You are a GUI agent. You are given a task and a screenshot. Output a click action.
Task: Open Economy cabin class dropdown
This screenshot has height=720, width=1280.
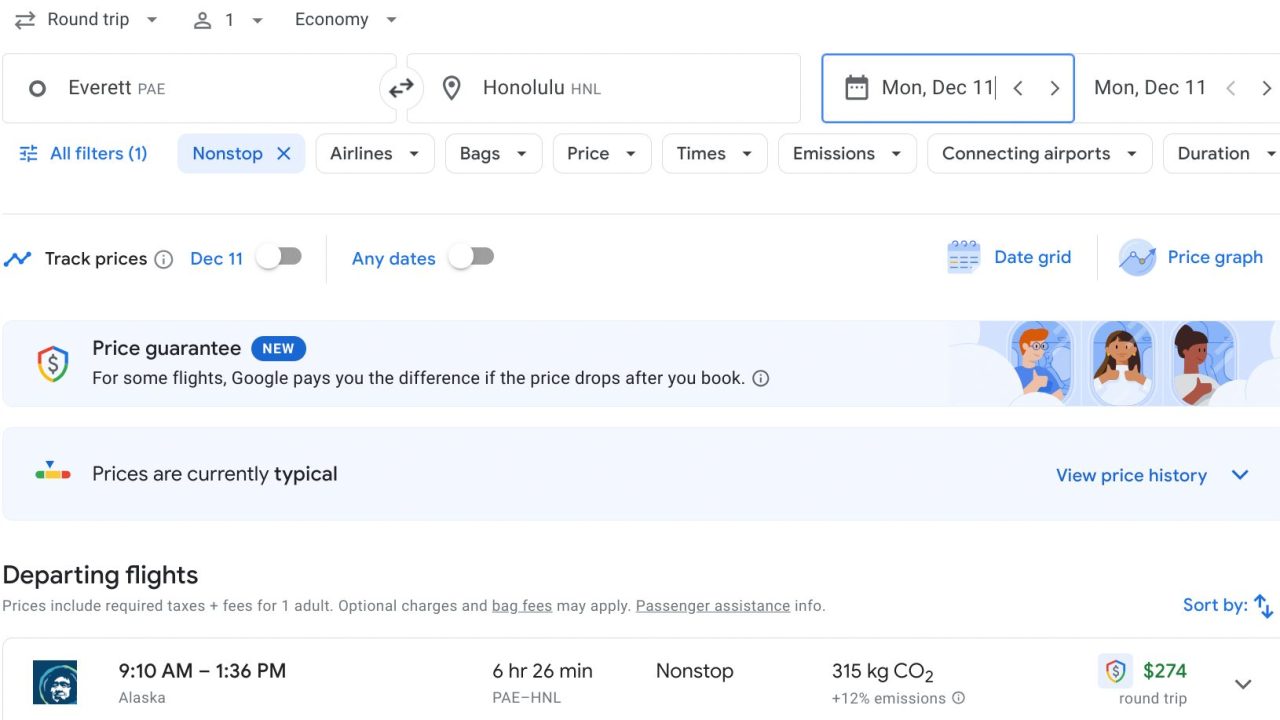click(346, 20)
